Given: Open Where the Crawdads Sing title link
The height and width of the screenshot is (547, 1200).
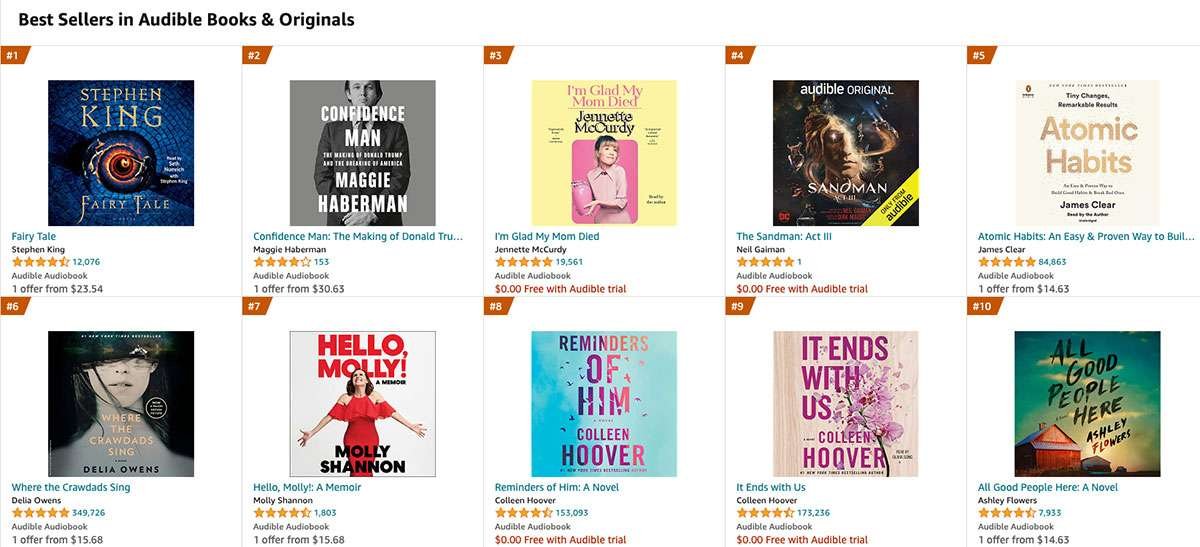Looking at the screenshot, I should click(71, 488).
